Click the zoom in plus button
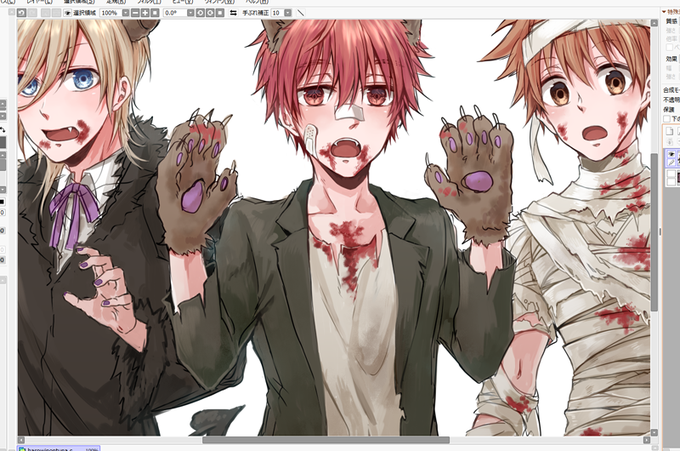Viewport: 680px width, 451px height. click(145, 13)
